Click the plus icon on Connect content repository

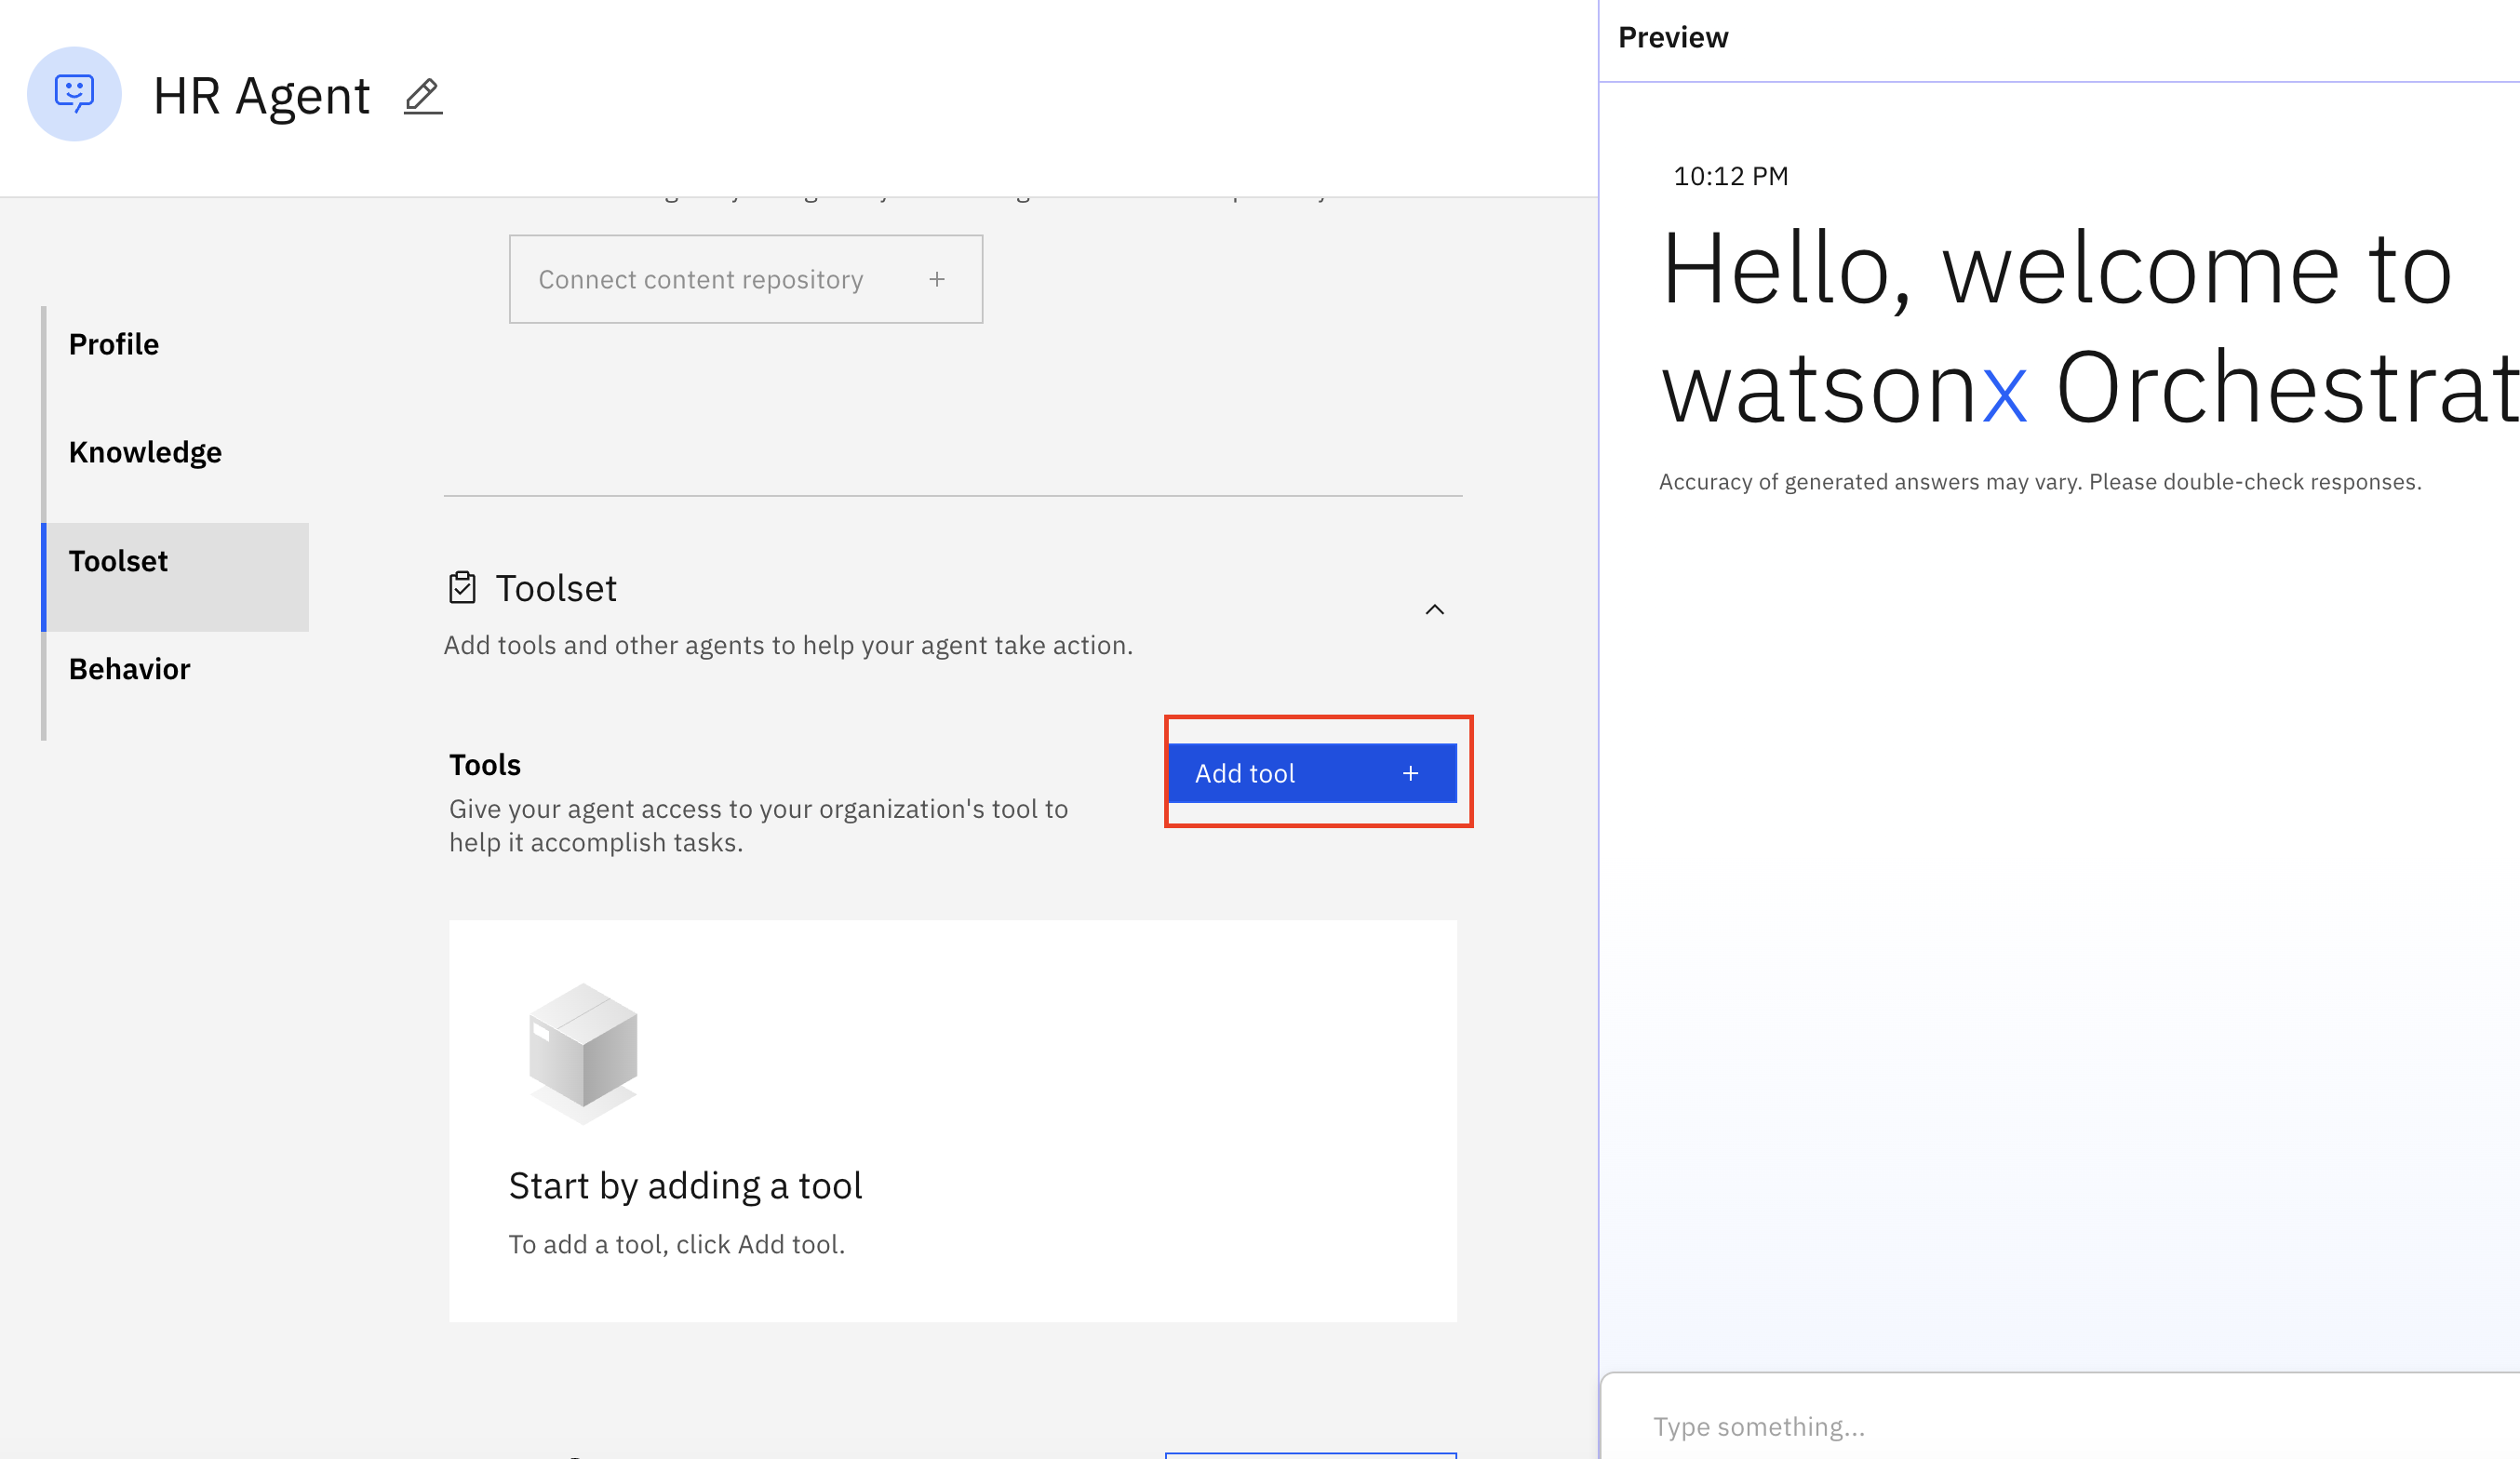pos(937,280)
